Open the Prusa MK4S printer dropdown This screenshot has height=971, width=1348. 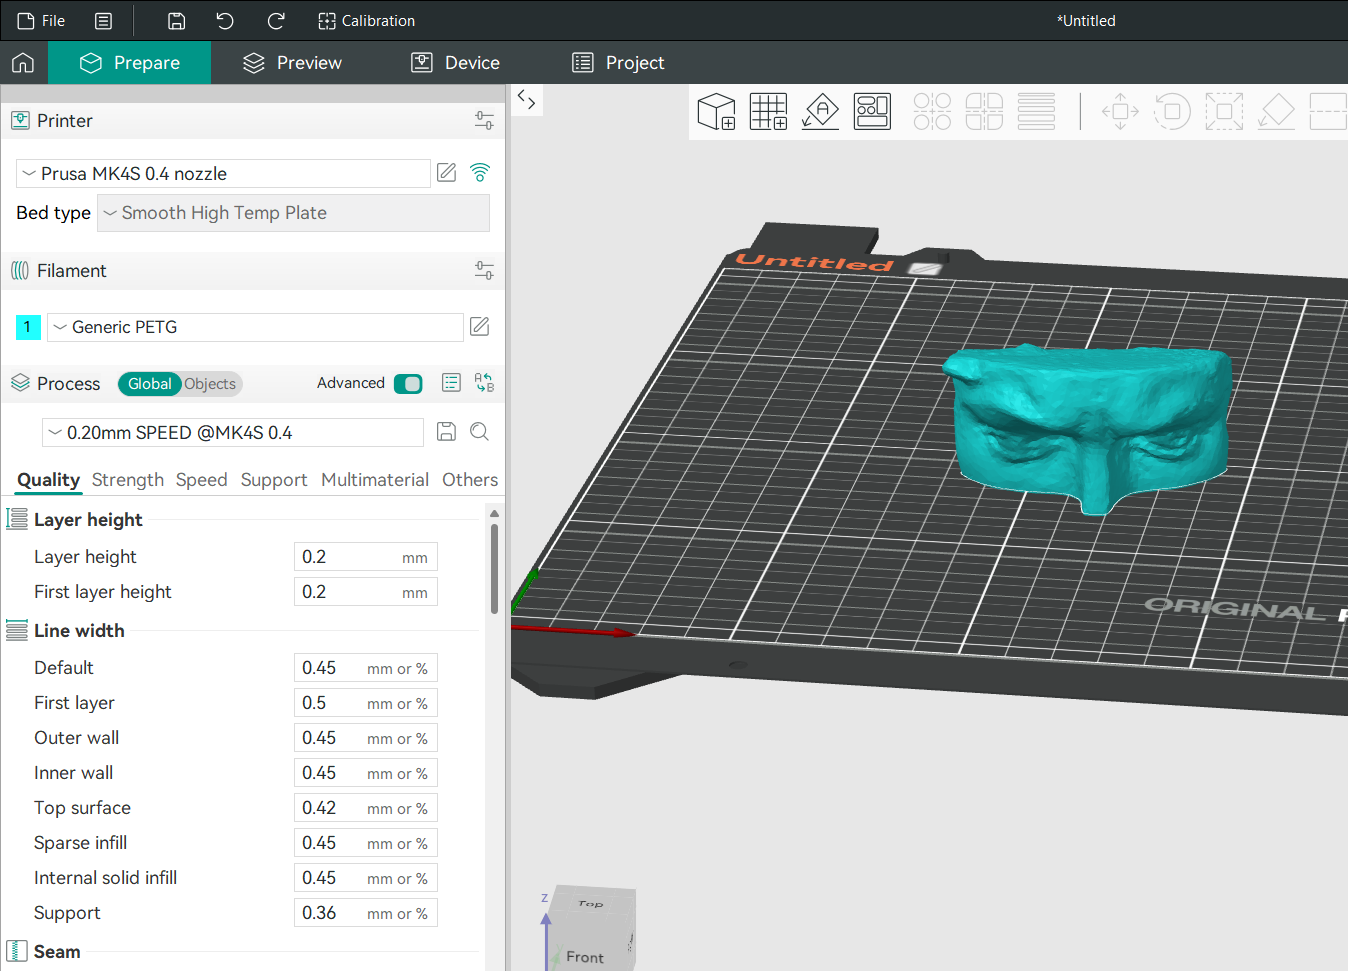coord(223,174)
